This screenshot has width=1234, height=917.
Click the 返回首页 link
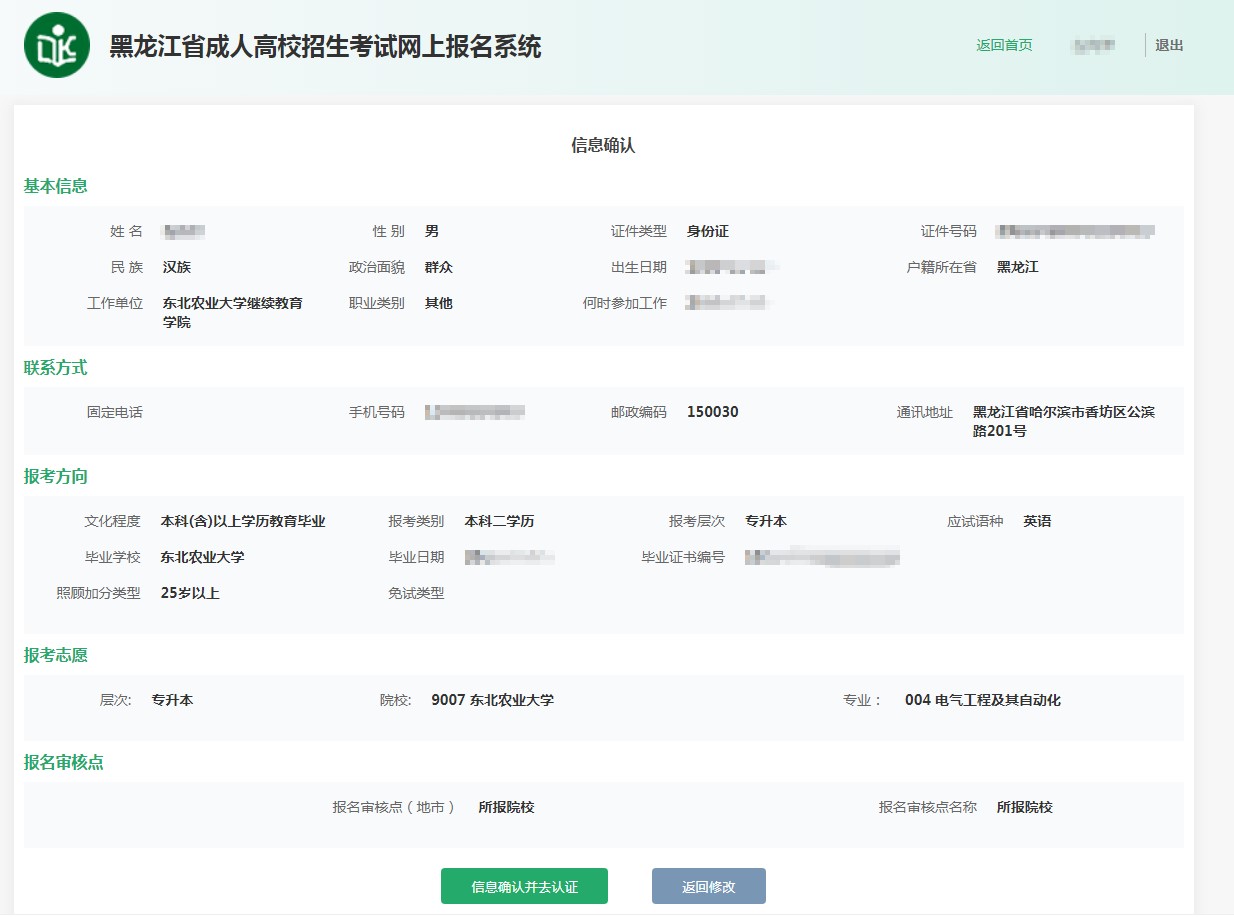[1004, 45]
